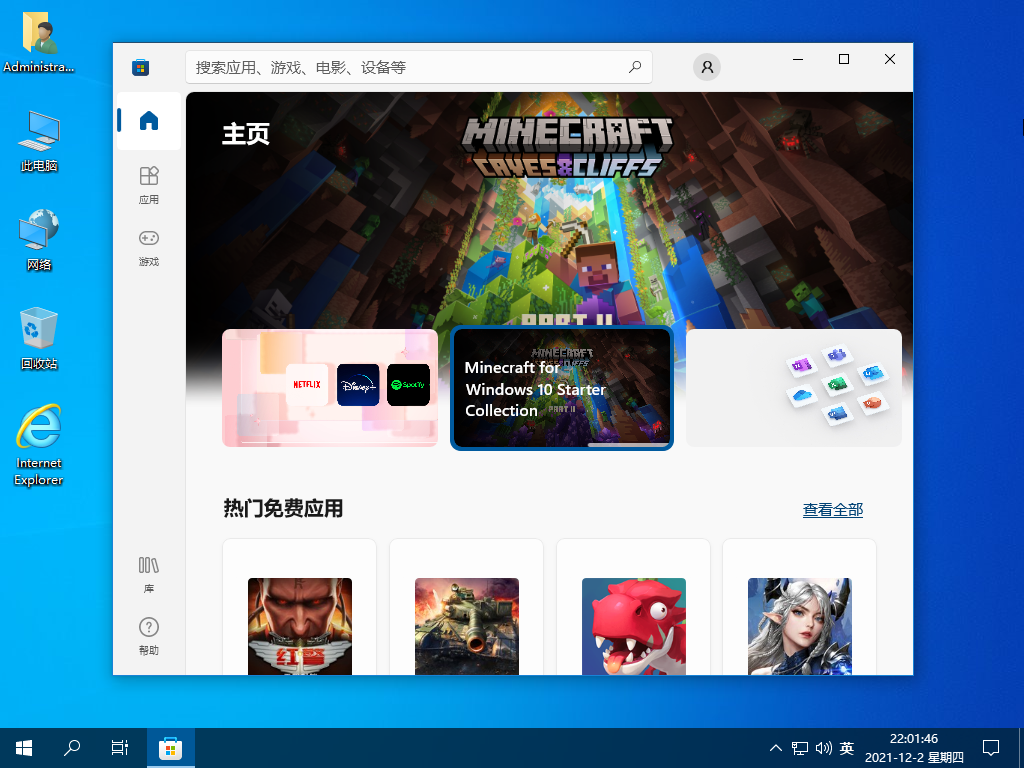The width and height of the screenshot is (1024, 768).
Task: Open the taskbar clock and date
Action: point(914,748)
